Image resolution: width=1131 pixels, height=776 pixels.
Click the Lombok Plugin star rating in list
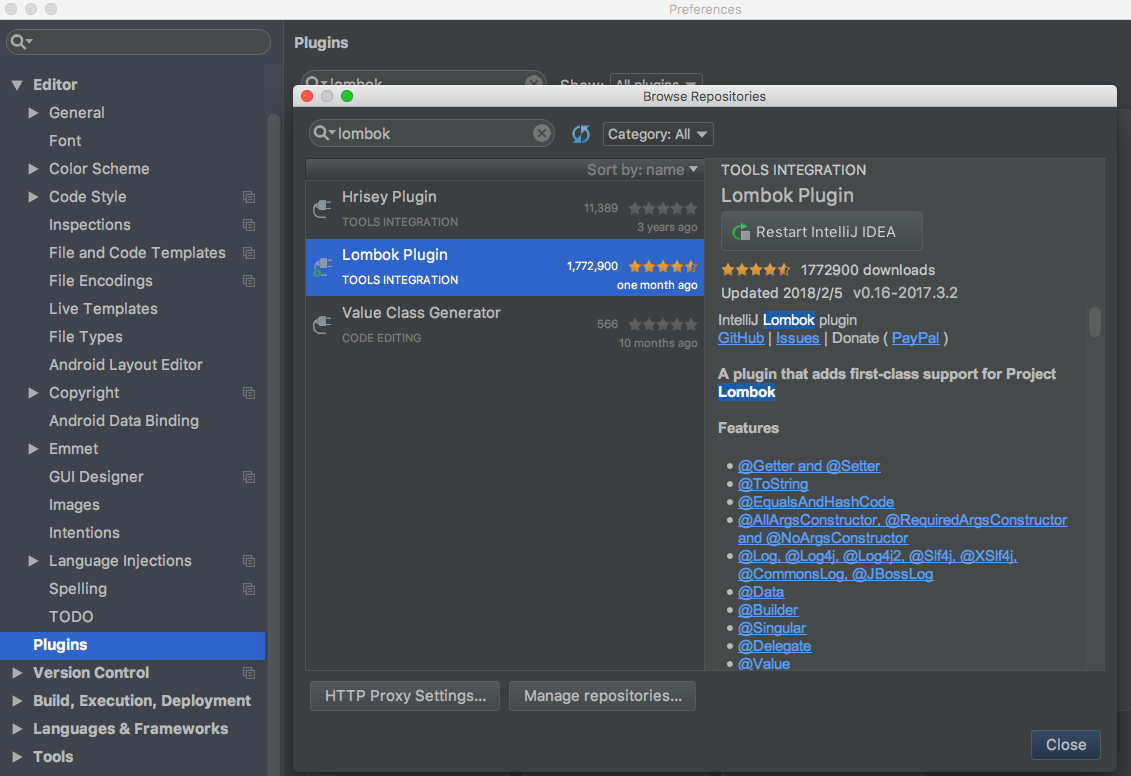663,266
